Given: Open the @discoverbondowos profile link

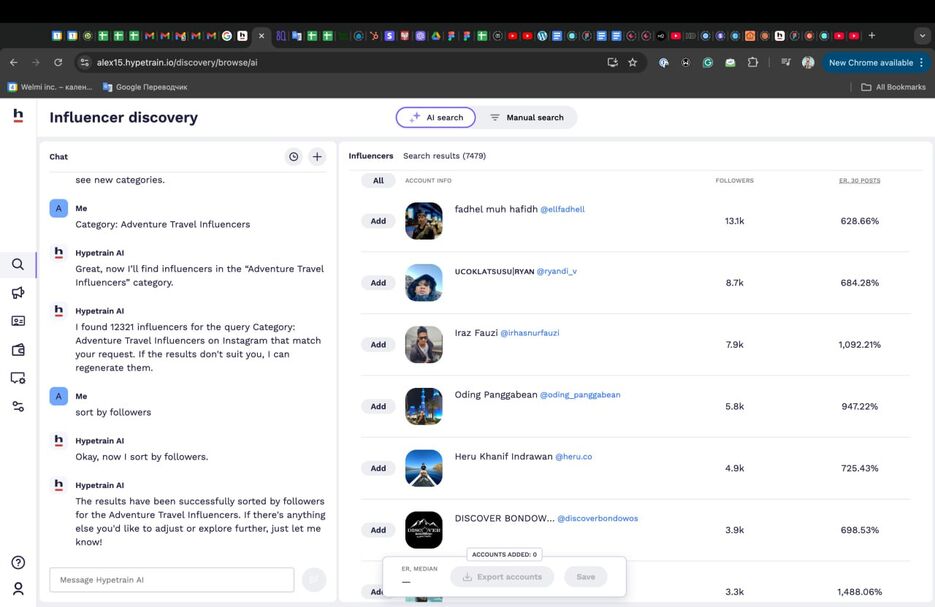Looking at the screenshot, I should (597, 519).
